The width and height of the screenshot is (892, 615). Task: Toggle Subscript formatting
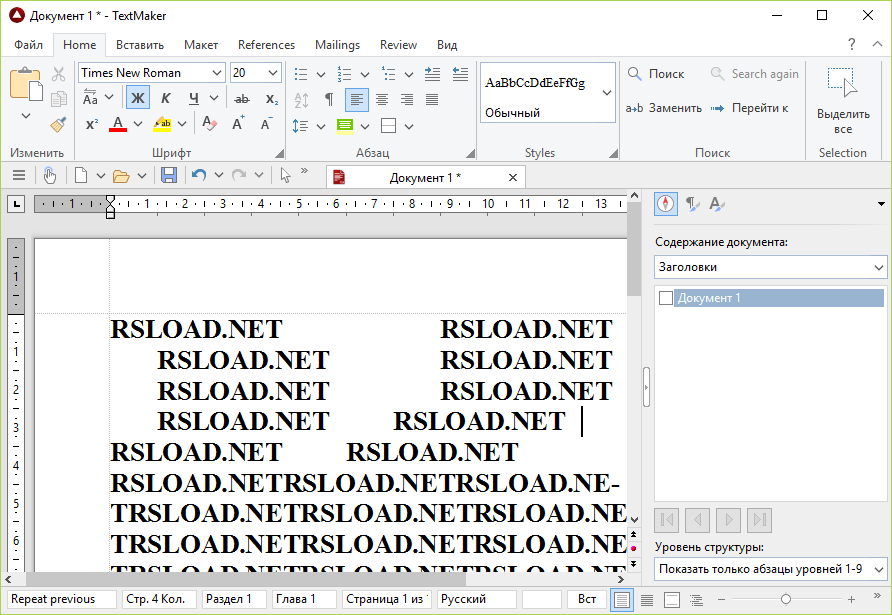click(x=272, y=99)
